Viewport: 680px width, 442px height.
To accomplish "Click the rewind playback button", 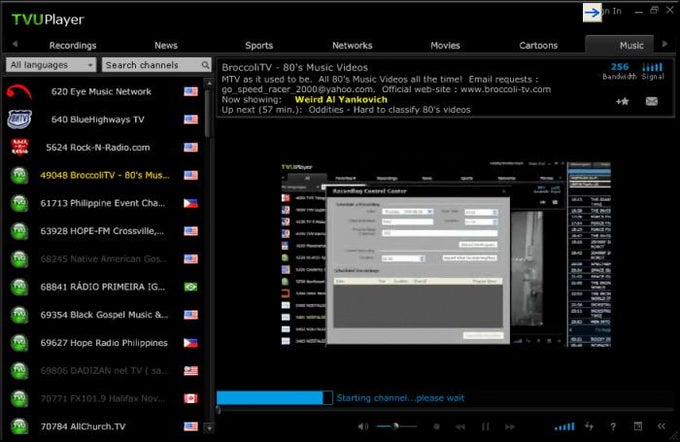I will pyautogui.click(x=461, y=427).
